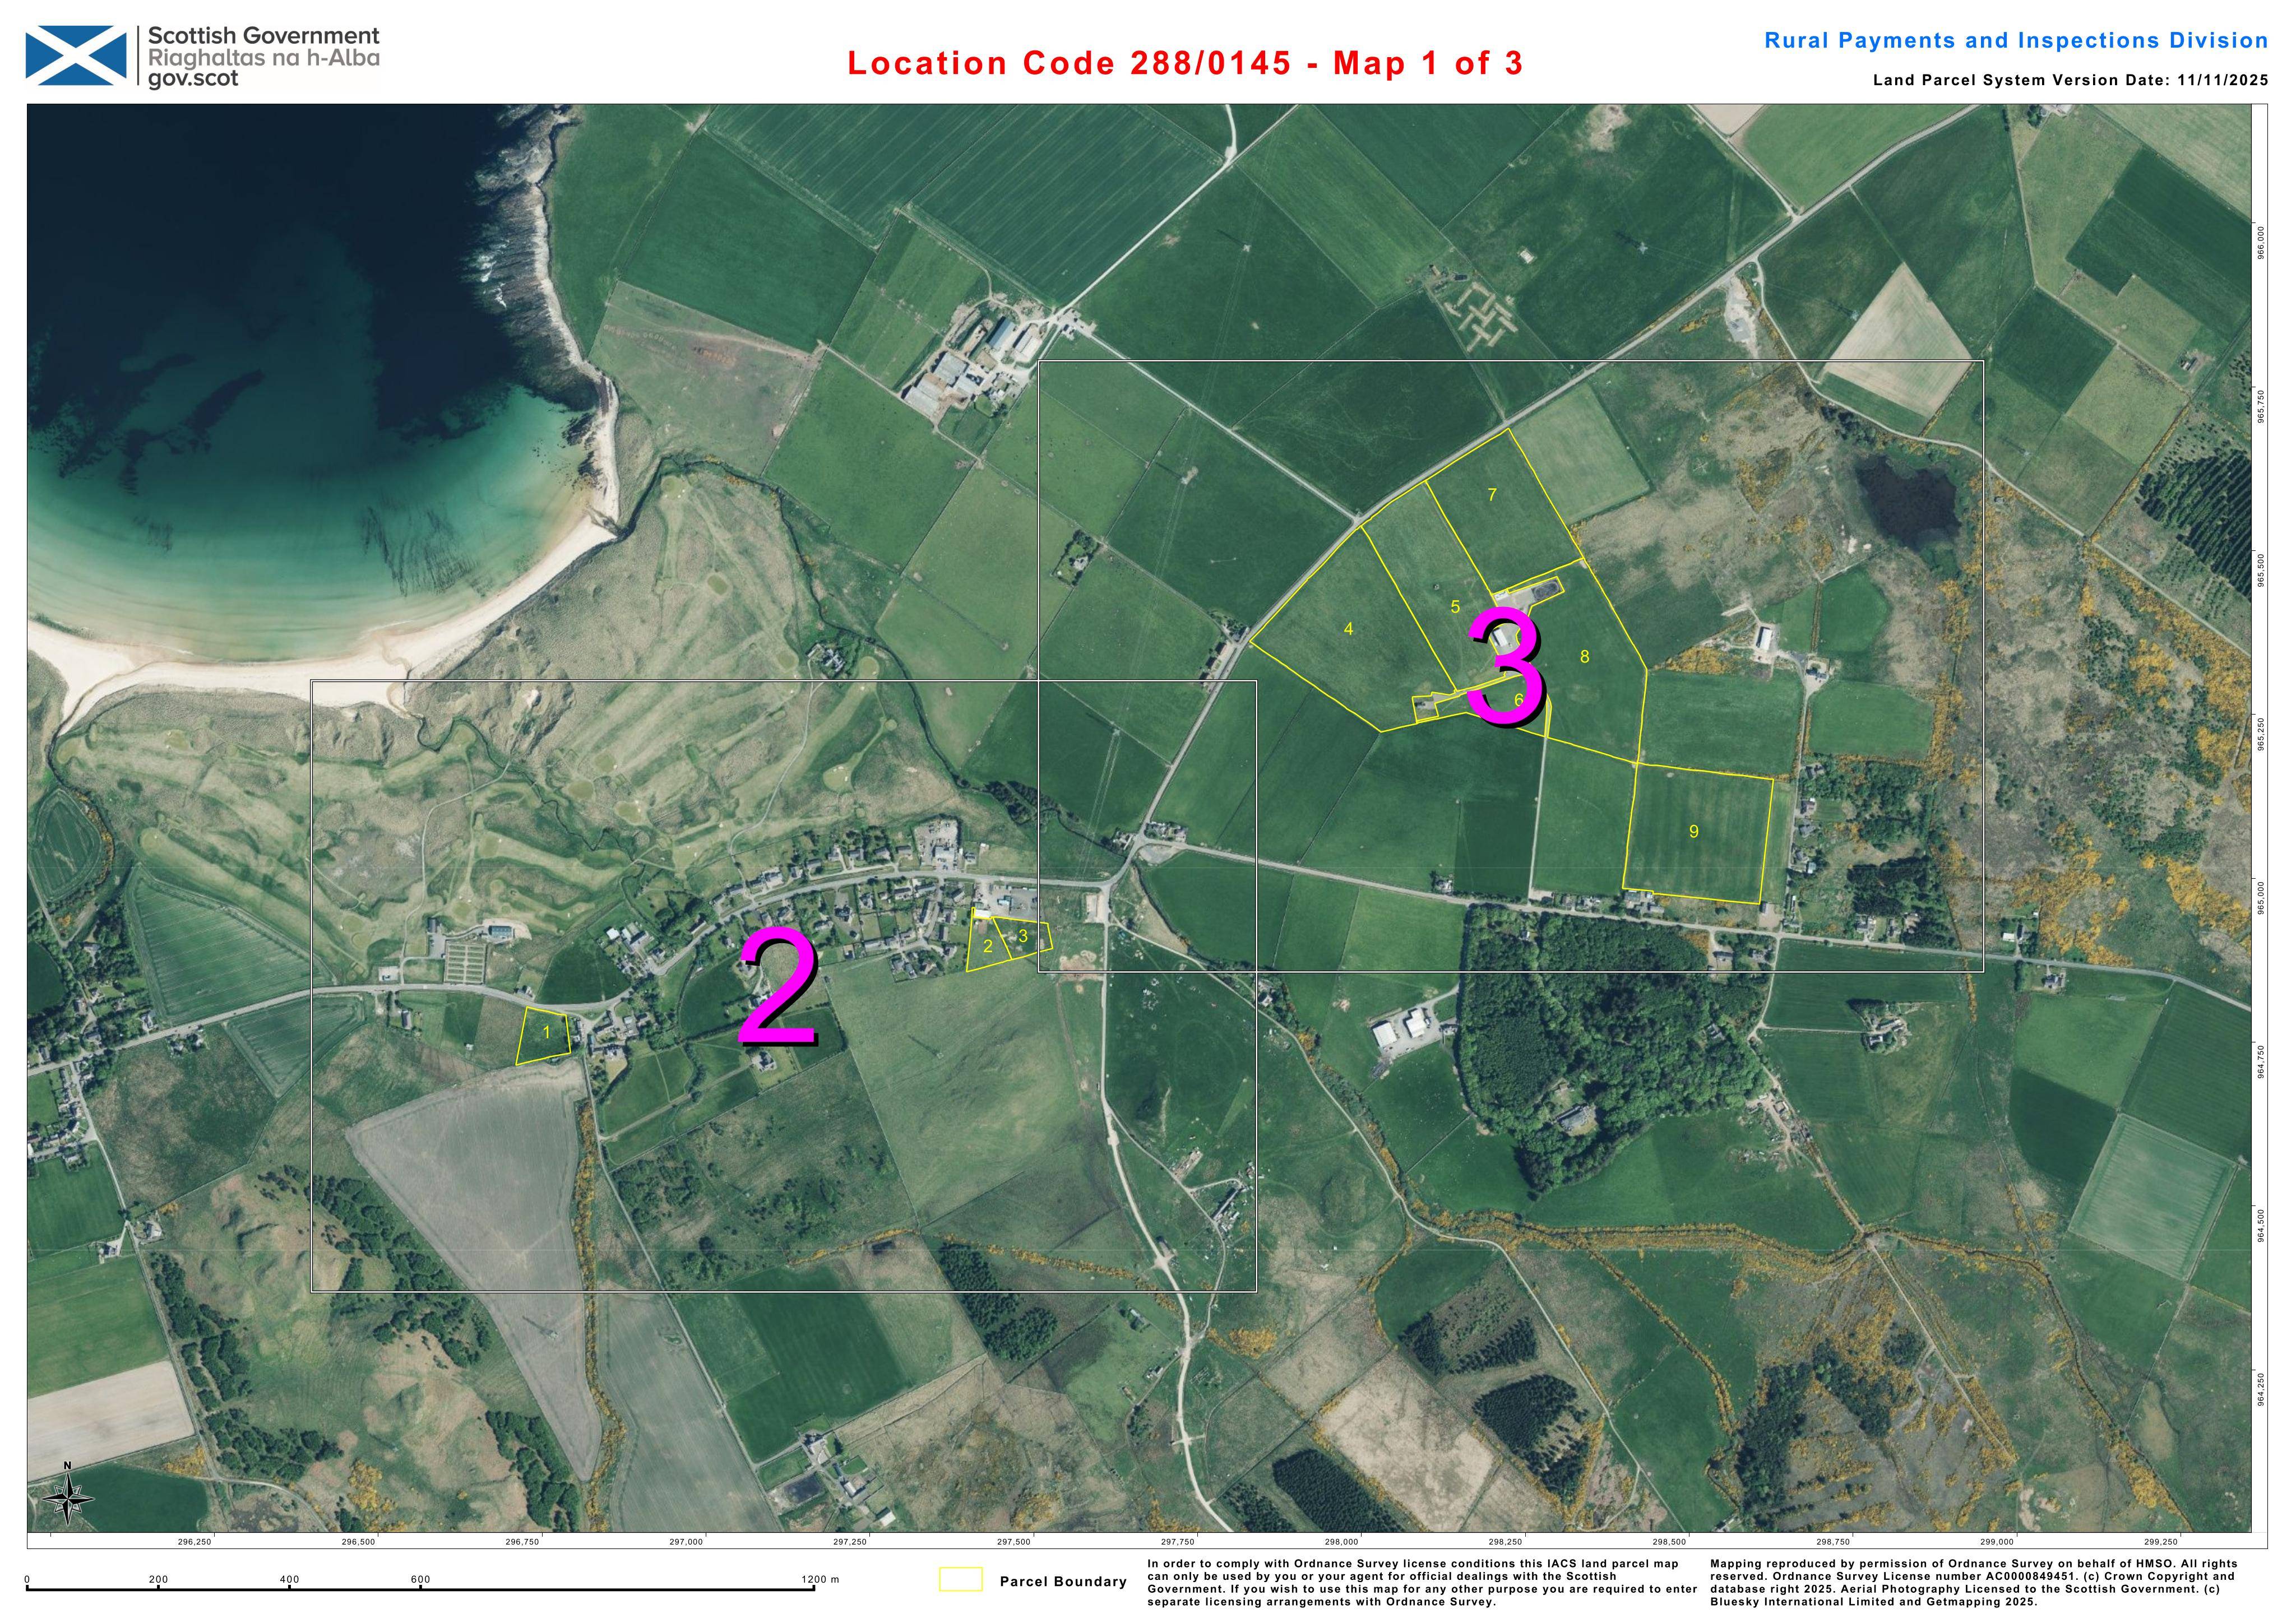Click the 'gov.scot' text in the header
The image size is (2296, 1623).
click(193, 78)
